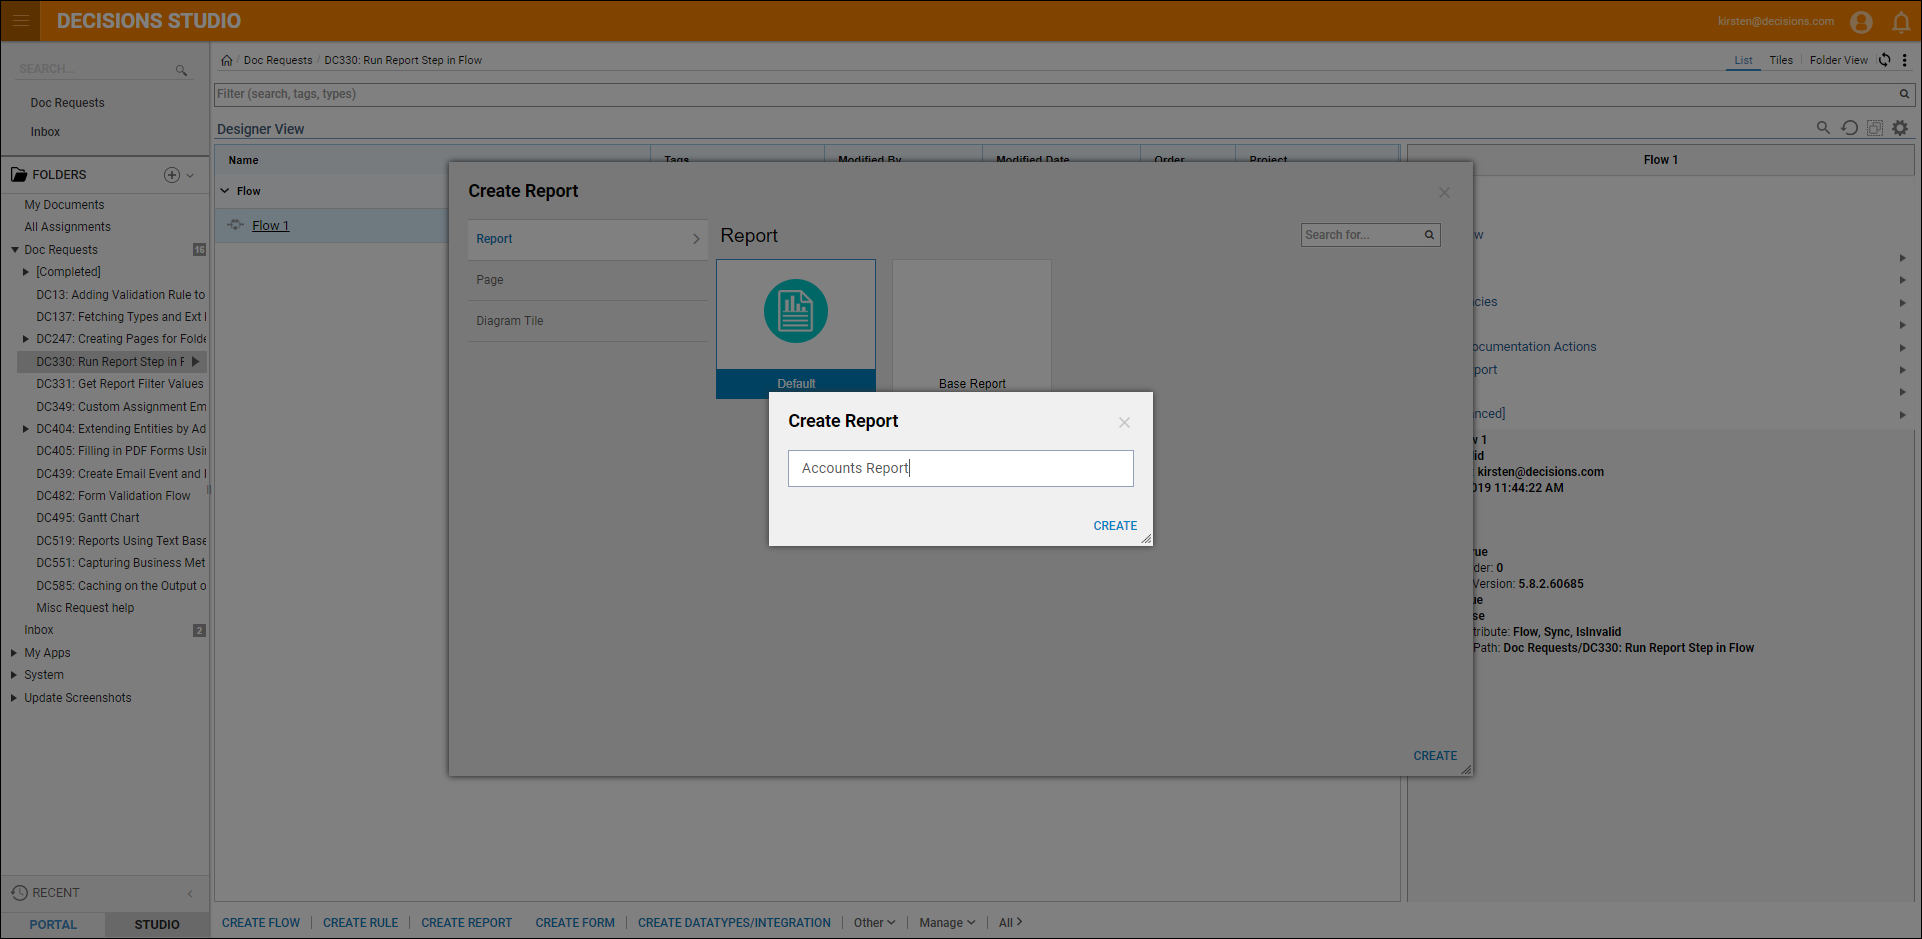Select Misc Request help folder
Viewport: 1922px width, 939px height.
point(85,608)
